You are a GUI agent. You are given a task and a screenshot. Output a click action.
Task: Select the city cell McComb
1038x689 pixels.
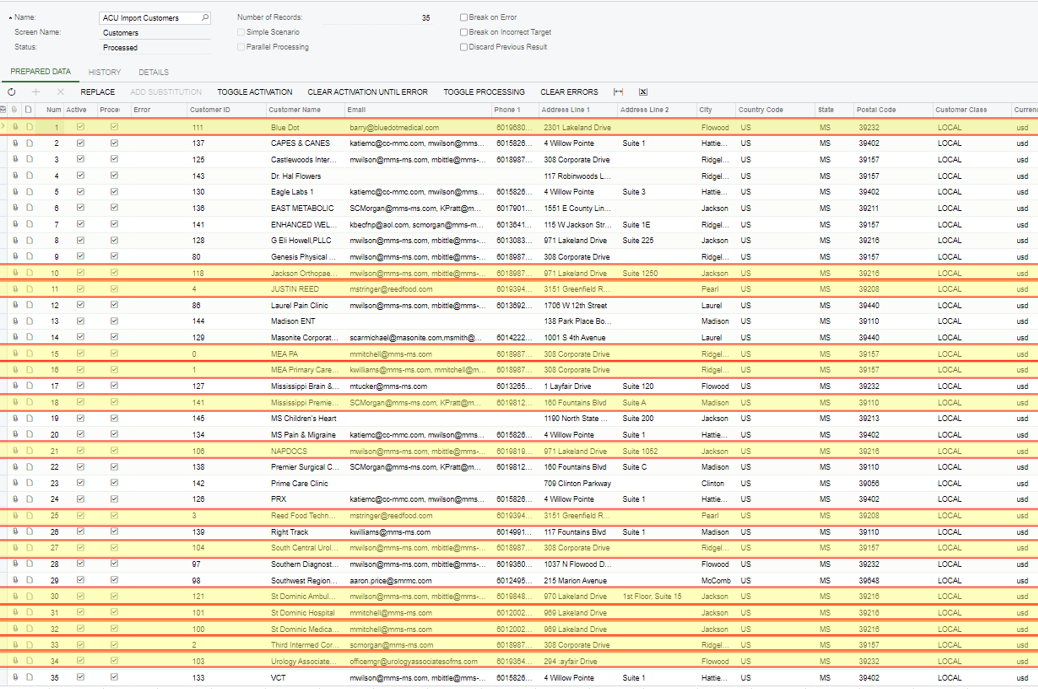click(716, 580)
